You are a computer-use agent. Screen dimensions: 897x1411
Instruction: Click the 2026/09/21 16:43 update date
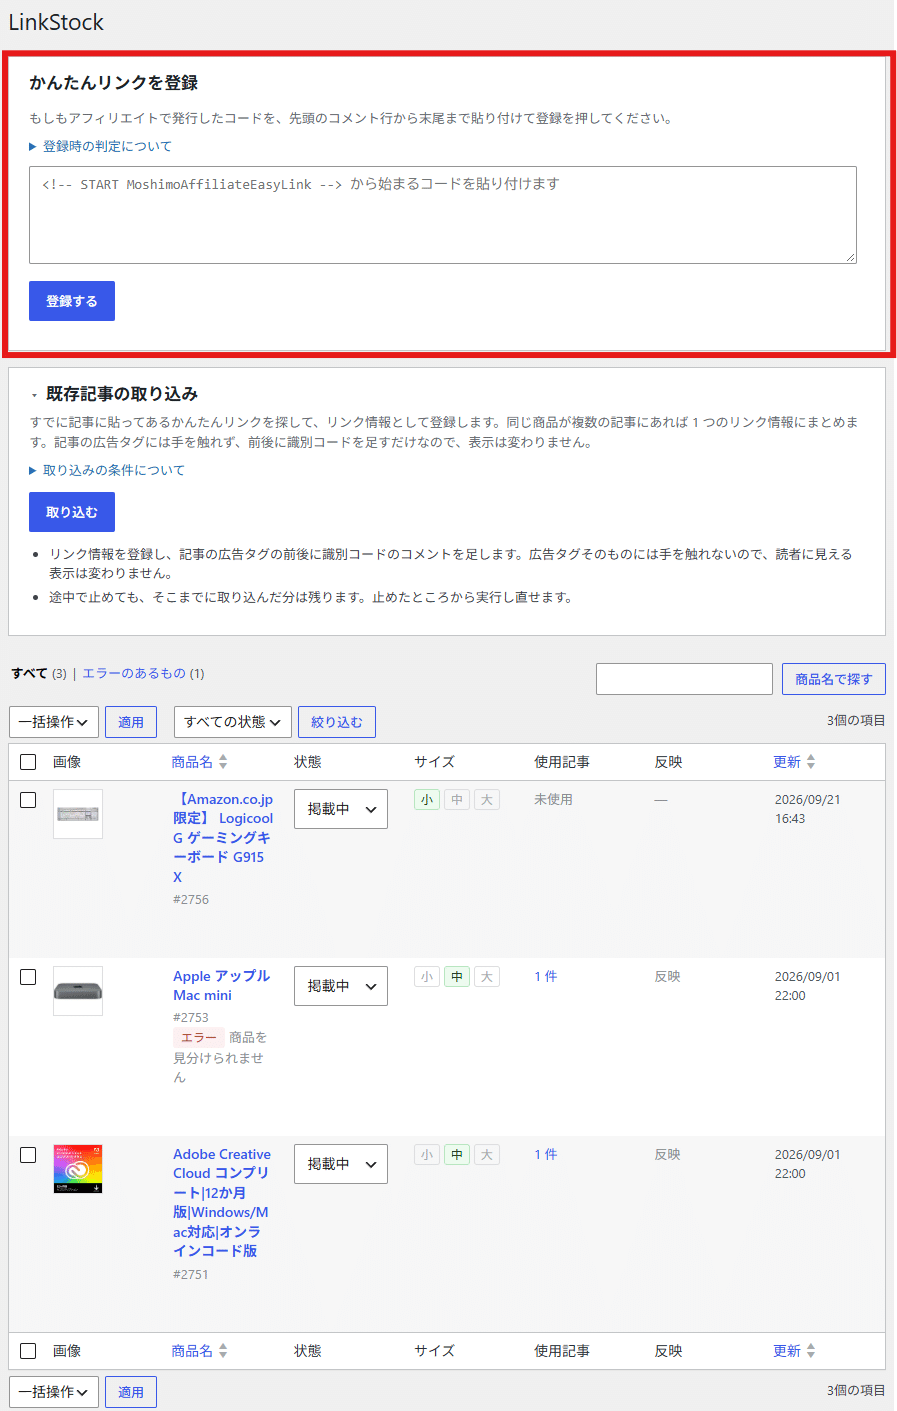[807, 809]
